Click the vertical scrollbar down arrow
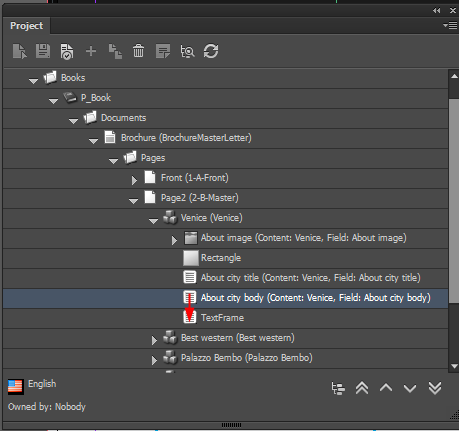Viewport: 459px width, 431px height. point(454,366)
